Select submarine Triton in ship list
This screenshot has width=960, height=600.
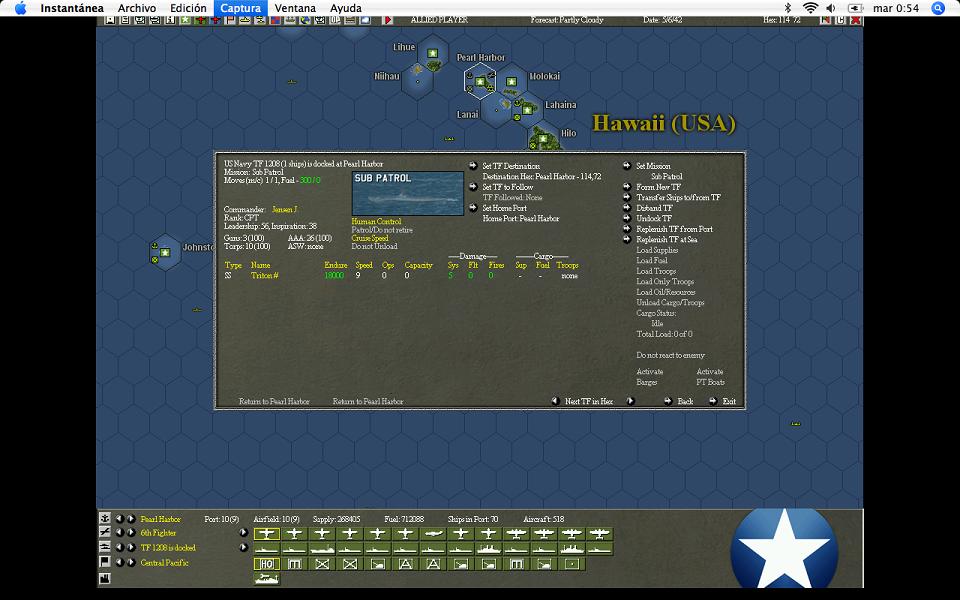(264, 276)
